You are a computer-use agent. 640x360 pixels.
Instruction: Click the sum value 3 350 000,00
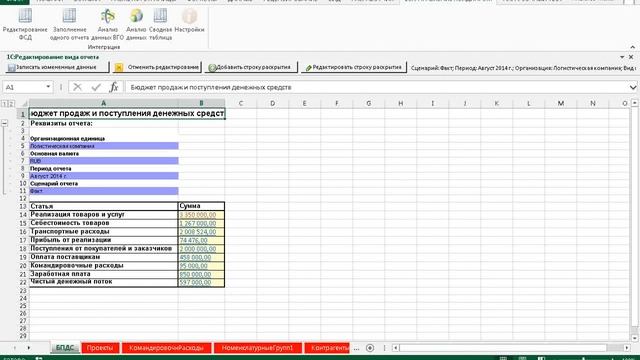(201, 215)
